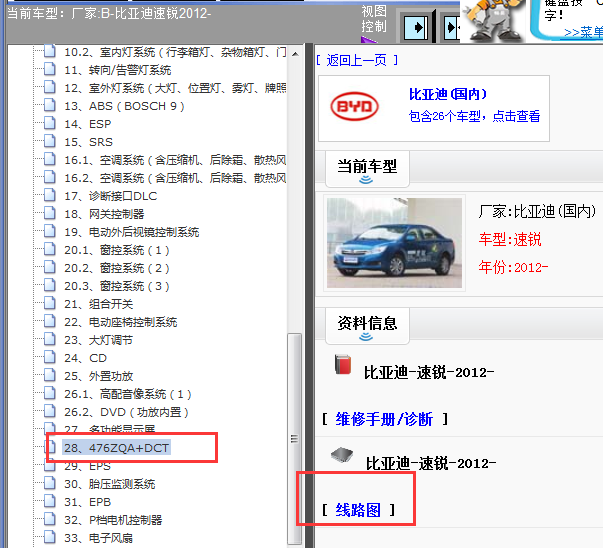Select 20.2、窗控系统 (2)
Screen dimensions: 603x548
(117, 268)
